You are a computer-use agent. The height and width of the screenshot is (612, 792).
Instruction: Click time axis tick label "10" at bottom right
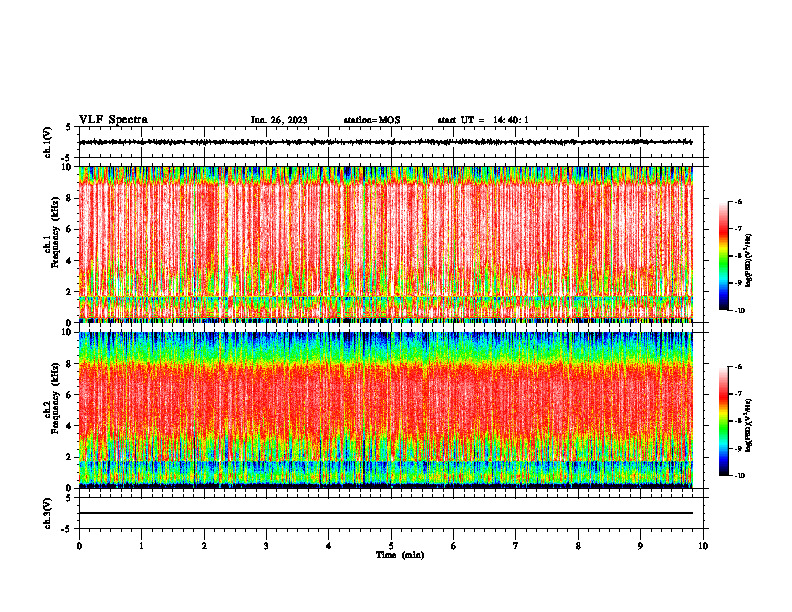pos(703,546)
